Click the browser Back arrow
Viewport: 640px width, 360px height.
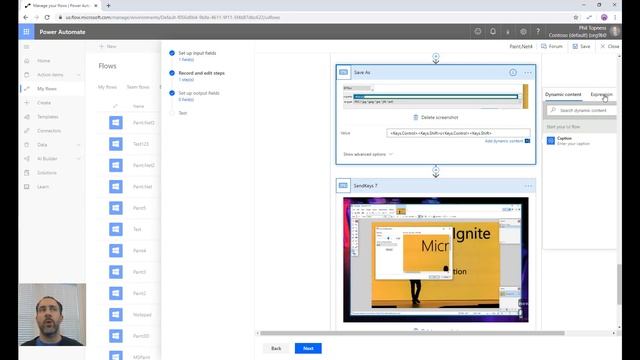point(26,18)
